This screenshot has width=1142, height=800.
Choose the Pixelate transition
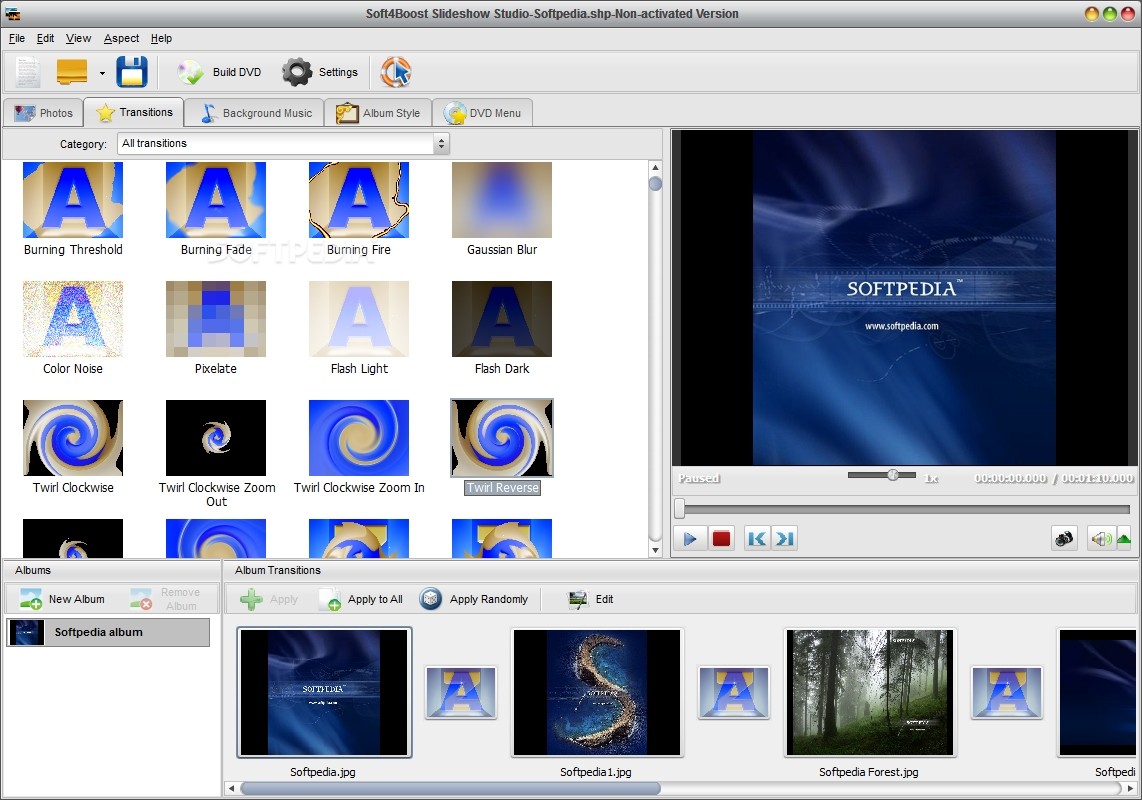tap(216, 328)
